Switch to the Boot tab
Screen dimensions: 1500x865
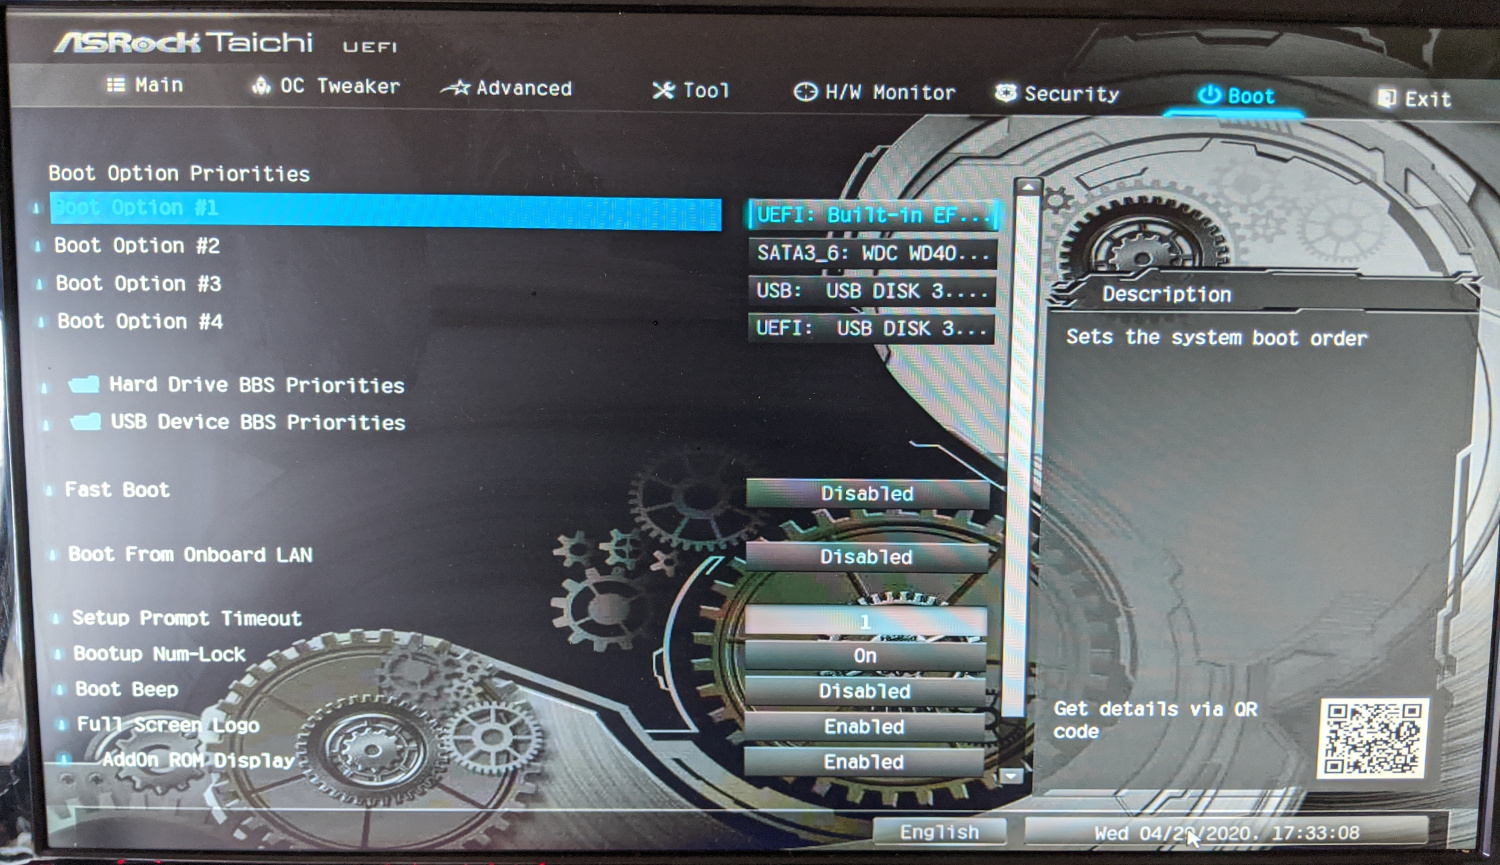[x=1237, y=96]
